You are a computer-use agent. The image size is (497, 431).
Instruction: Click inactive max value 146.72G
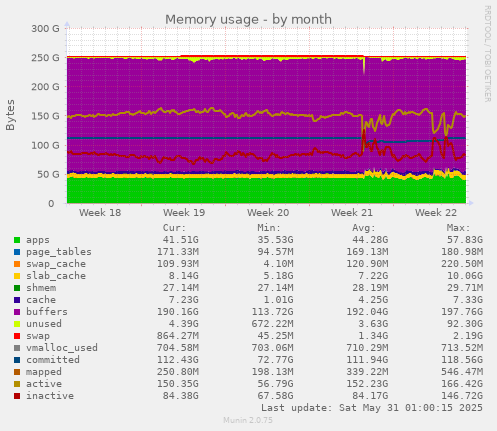[462, 396]
